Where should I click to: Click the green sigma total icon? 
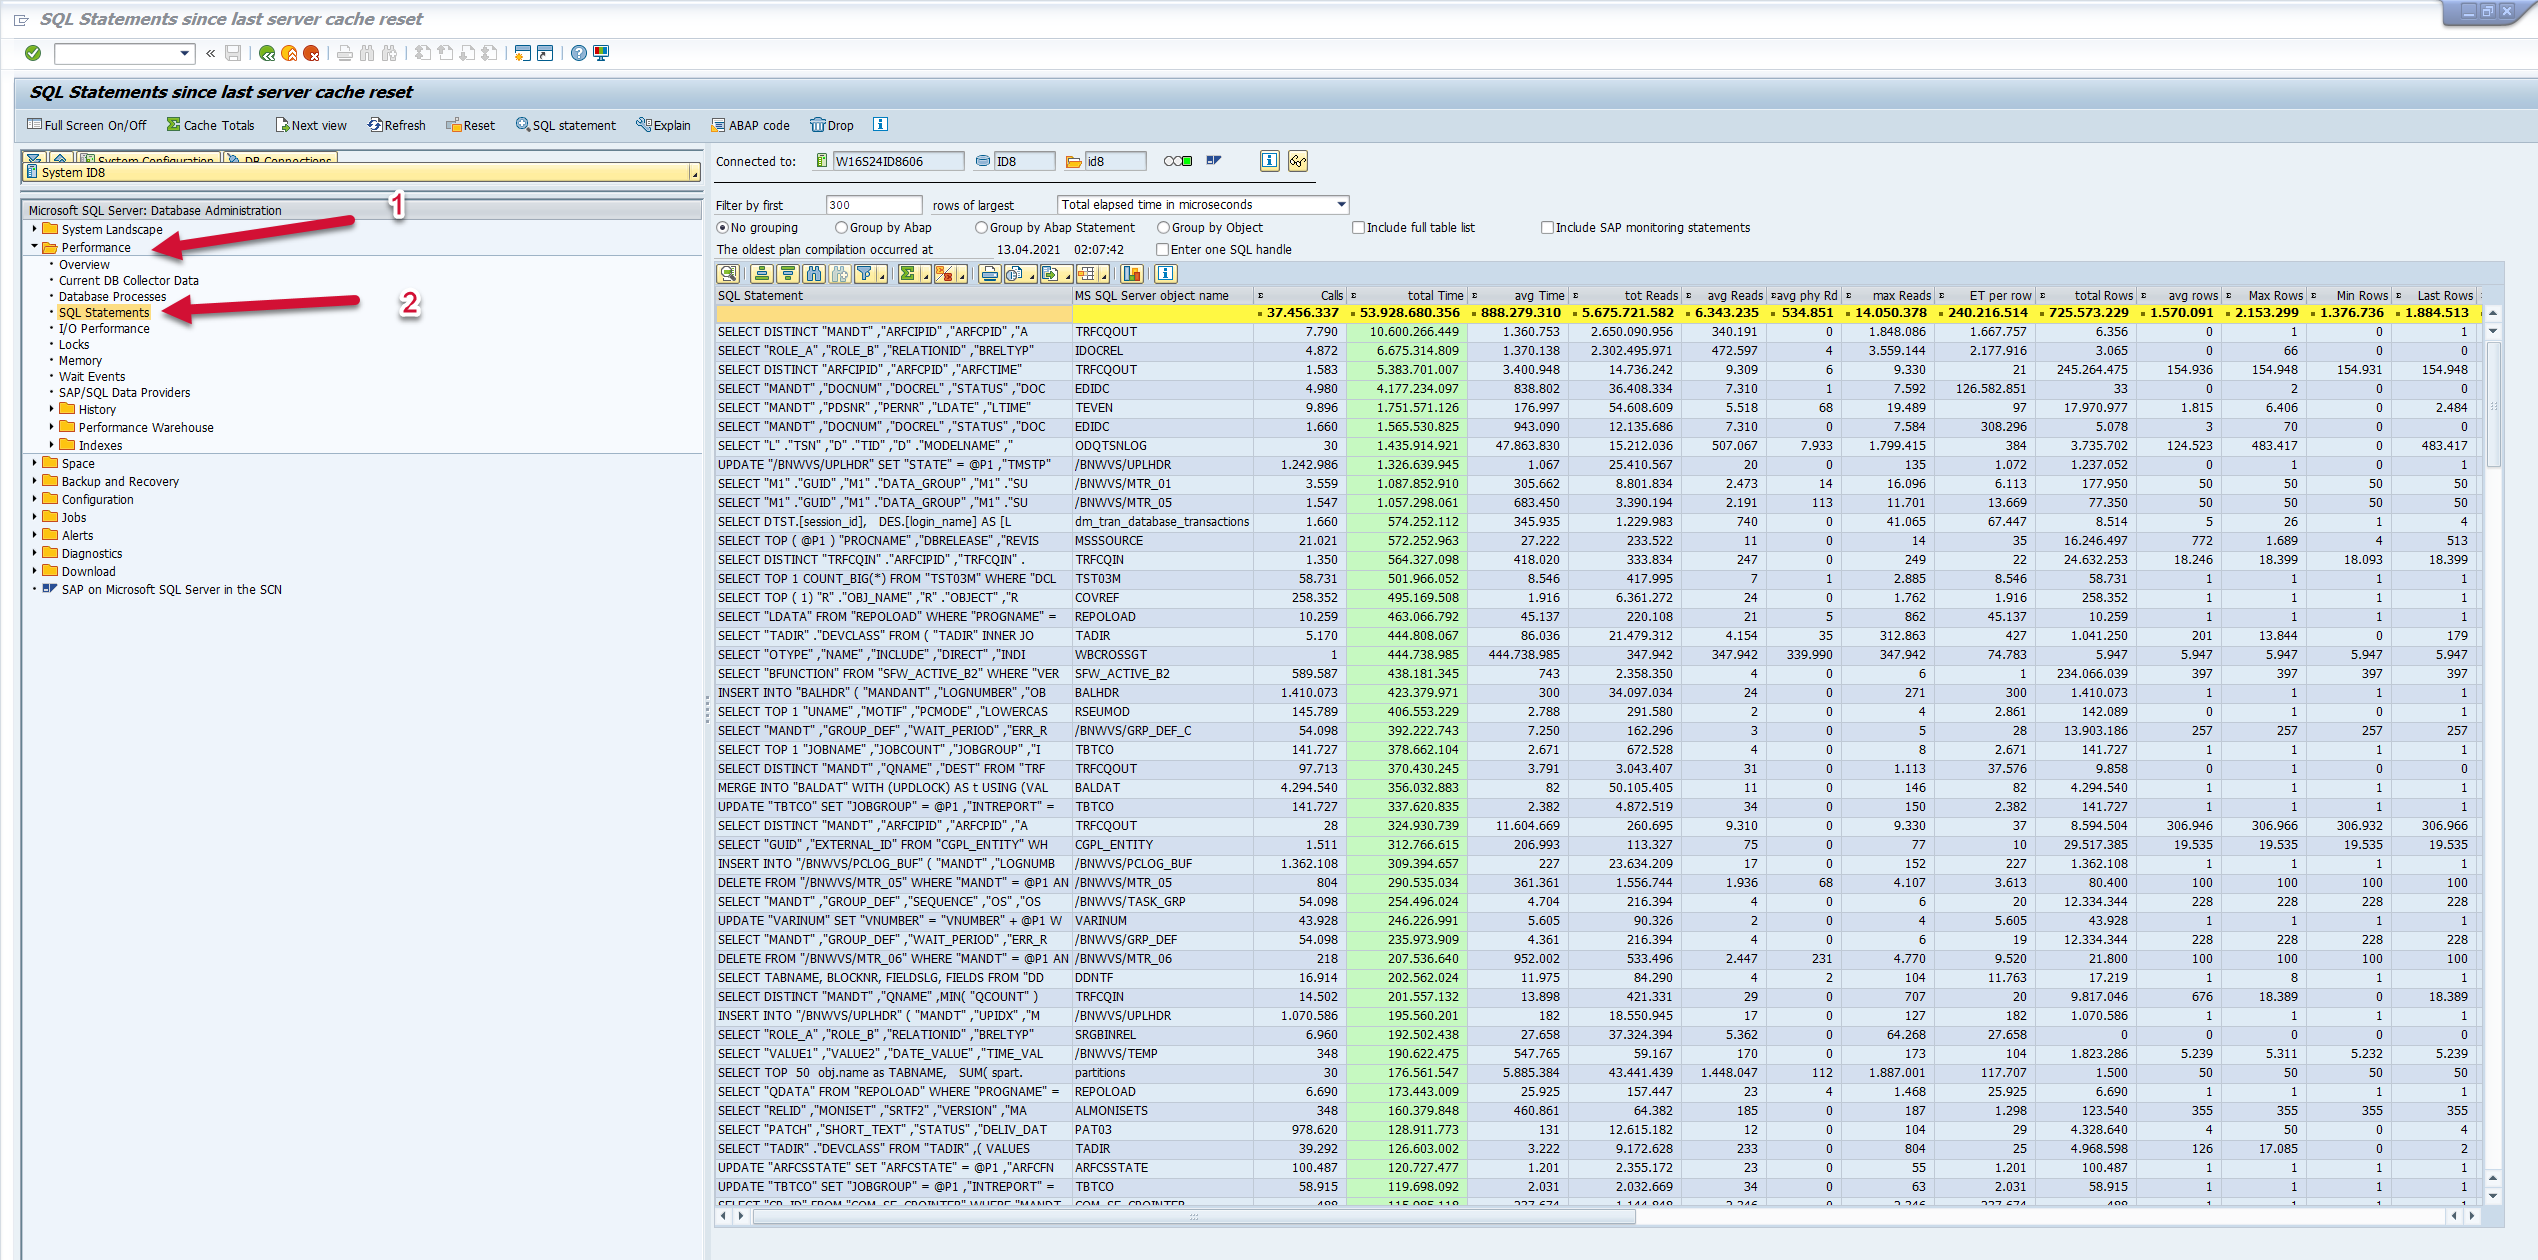tap(907, 274)
